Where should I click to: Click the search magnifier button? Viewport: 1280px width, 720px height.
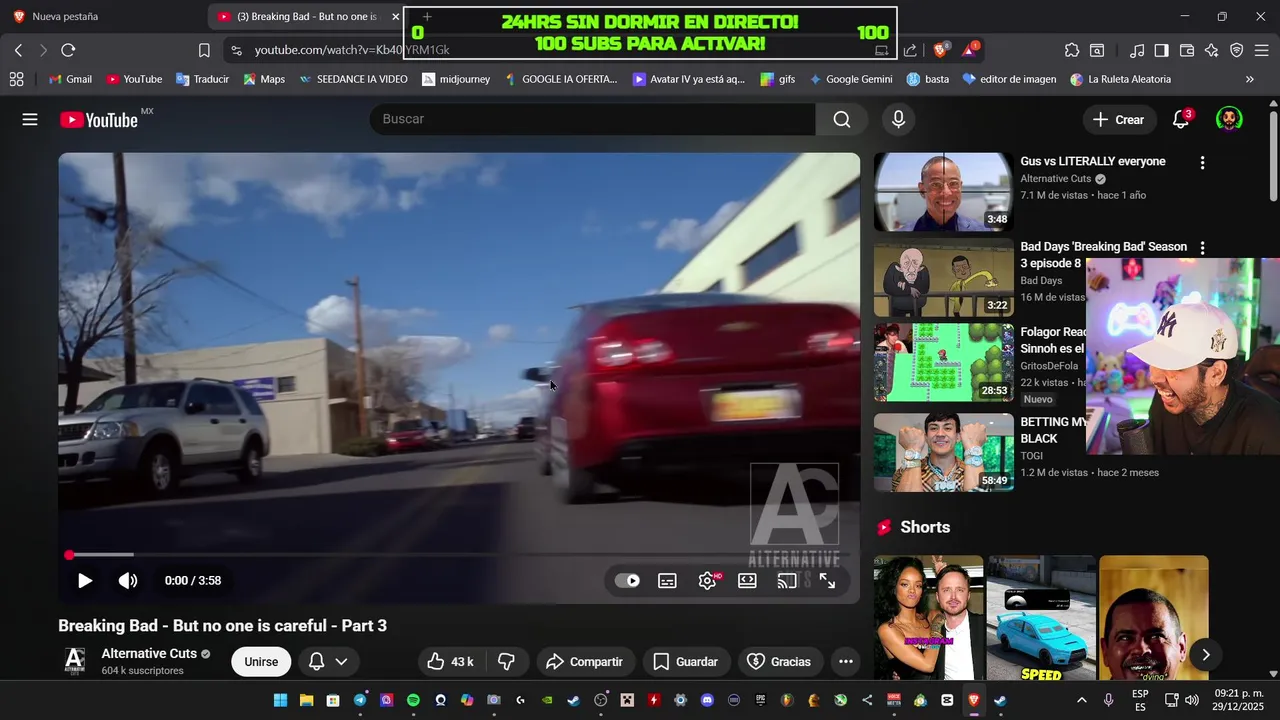coord(842,119)
